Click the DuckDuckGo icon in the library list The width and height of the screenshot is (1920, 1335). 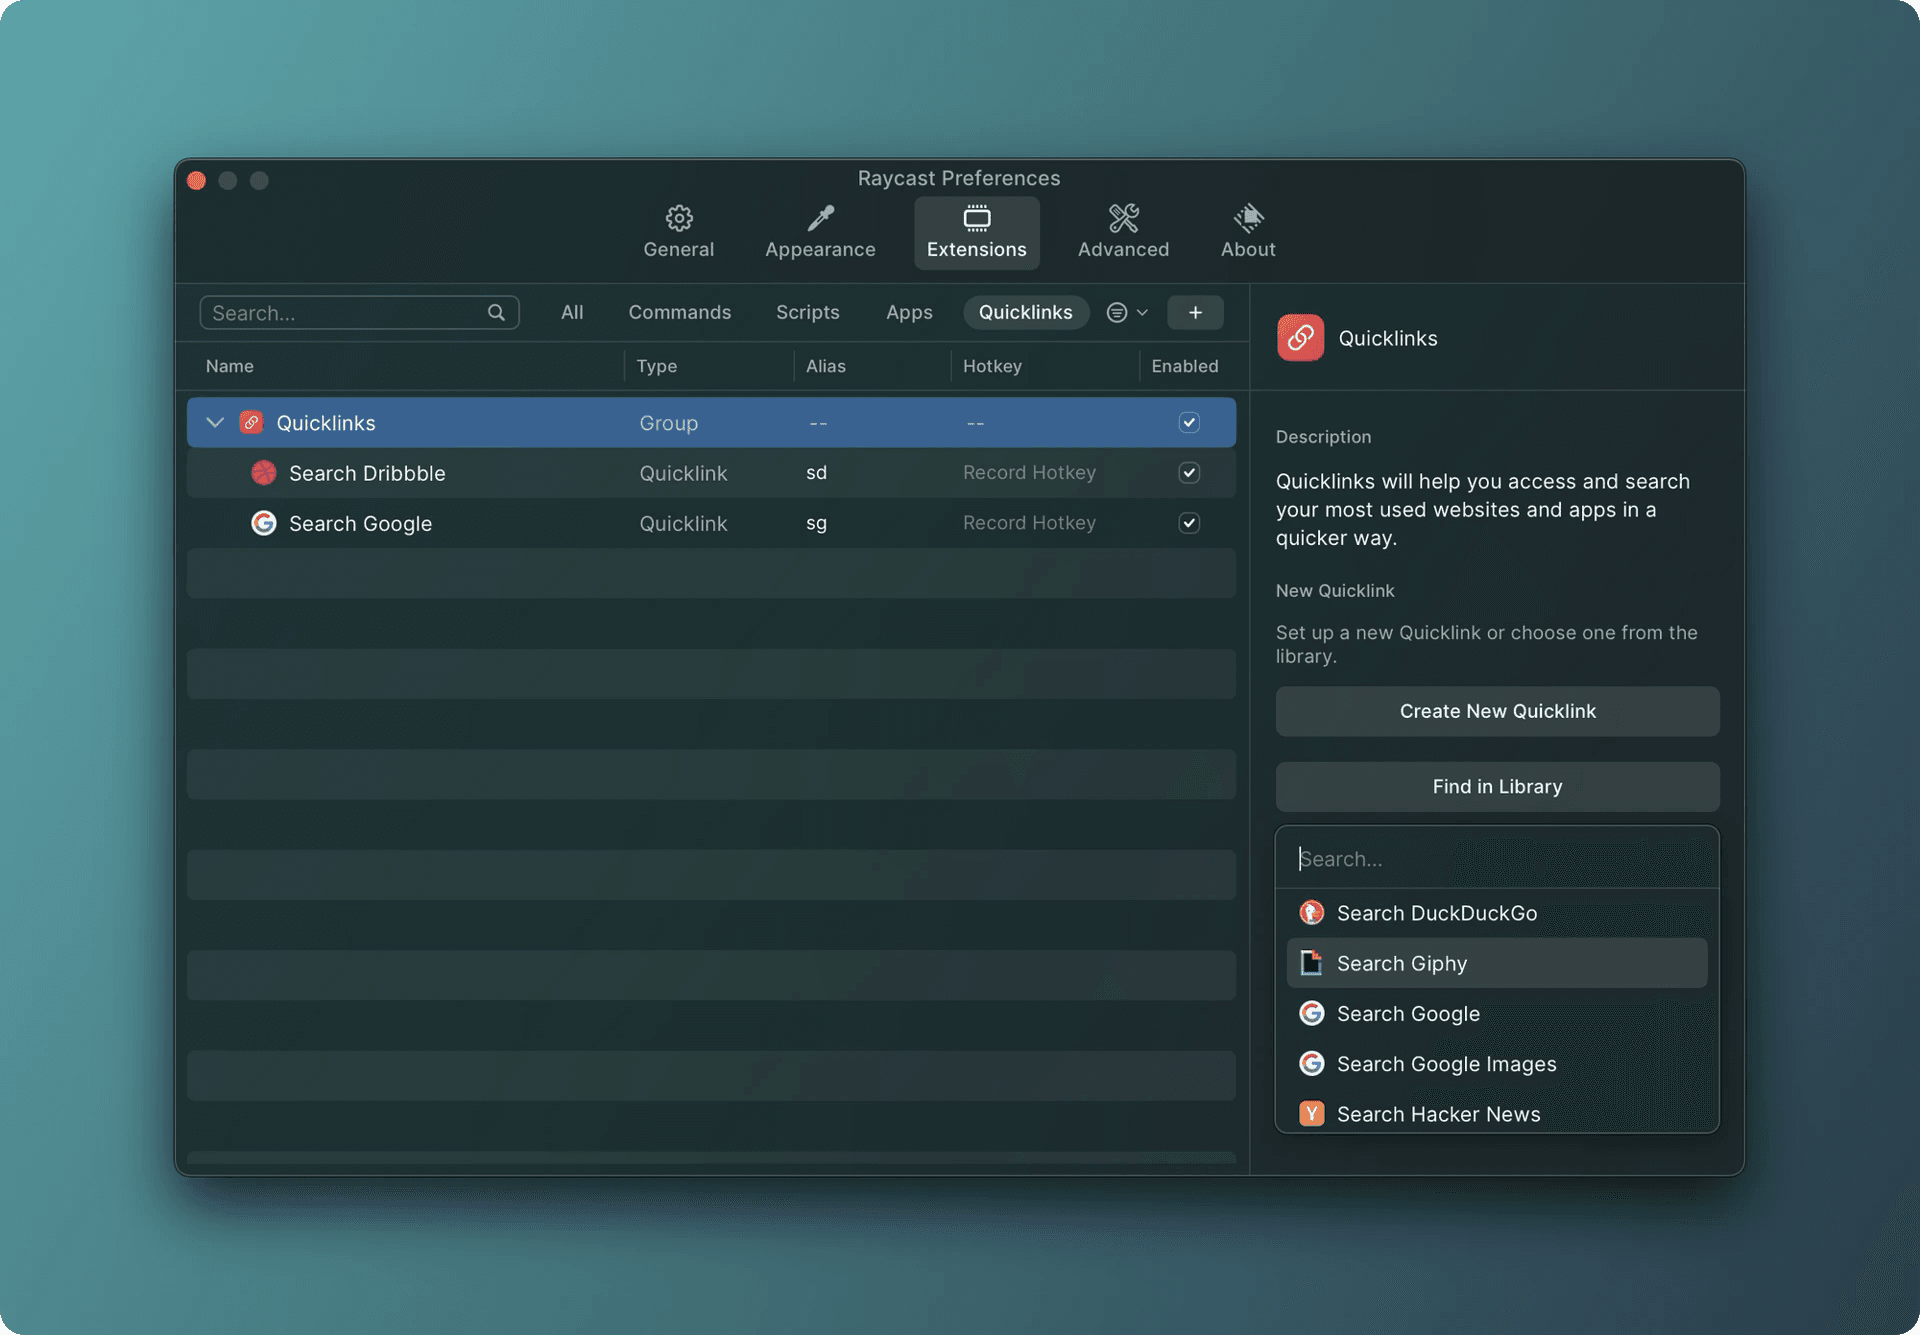(x=1311, y=912)
